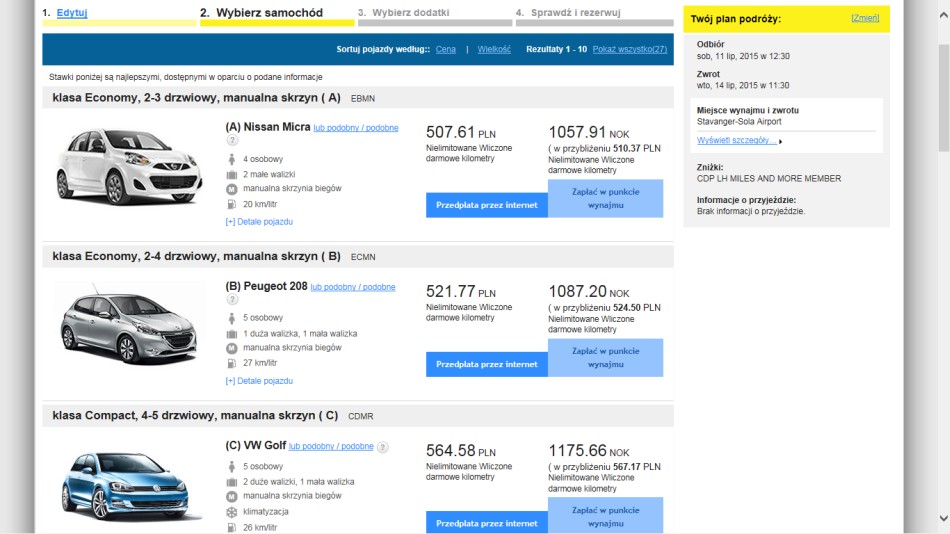Click the fuel pump icon for VW Golf
950x534 pixels.
click(231, 528)
